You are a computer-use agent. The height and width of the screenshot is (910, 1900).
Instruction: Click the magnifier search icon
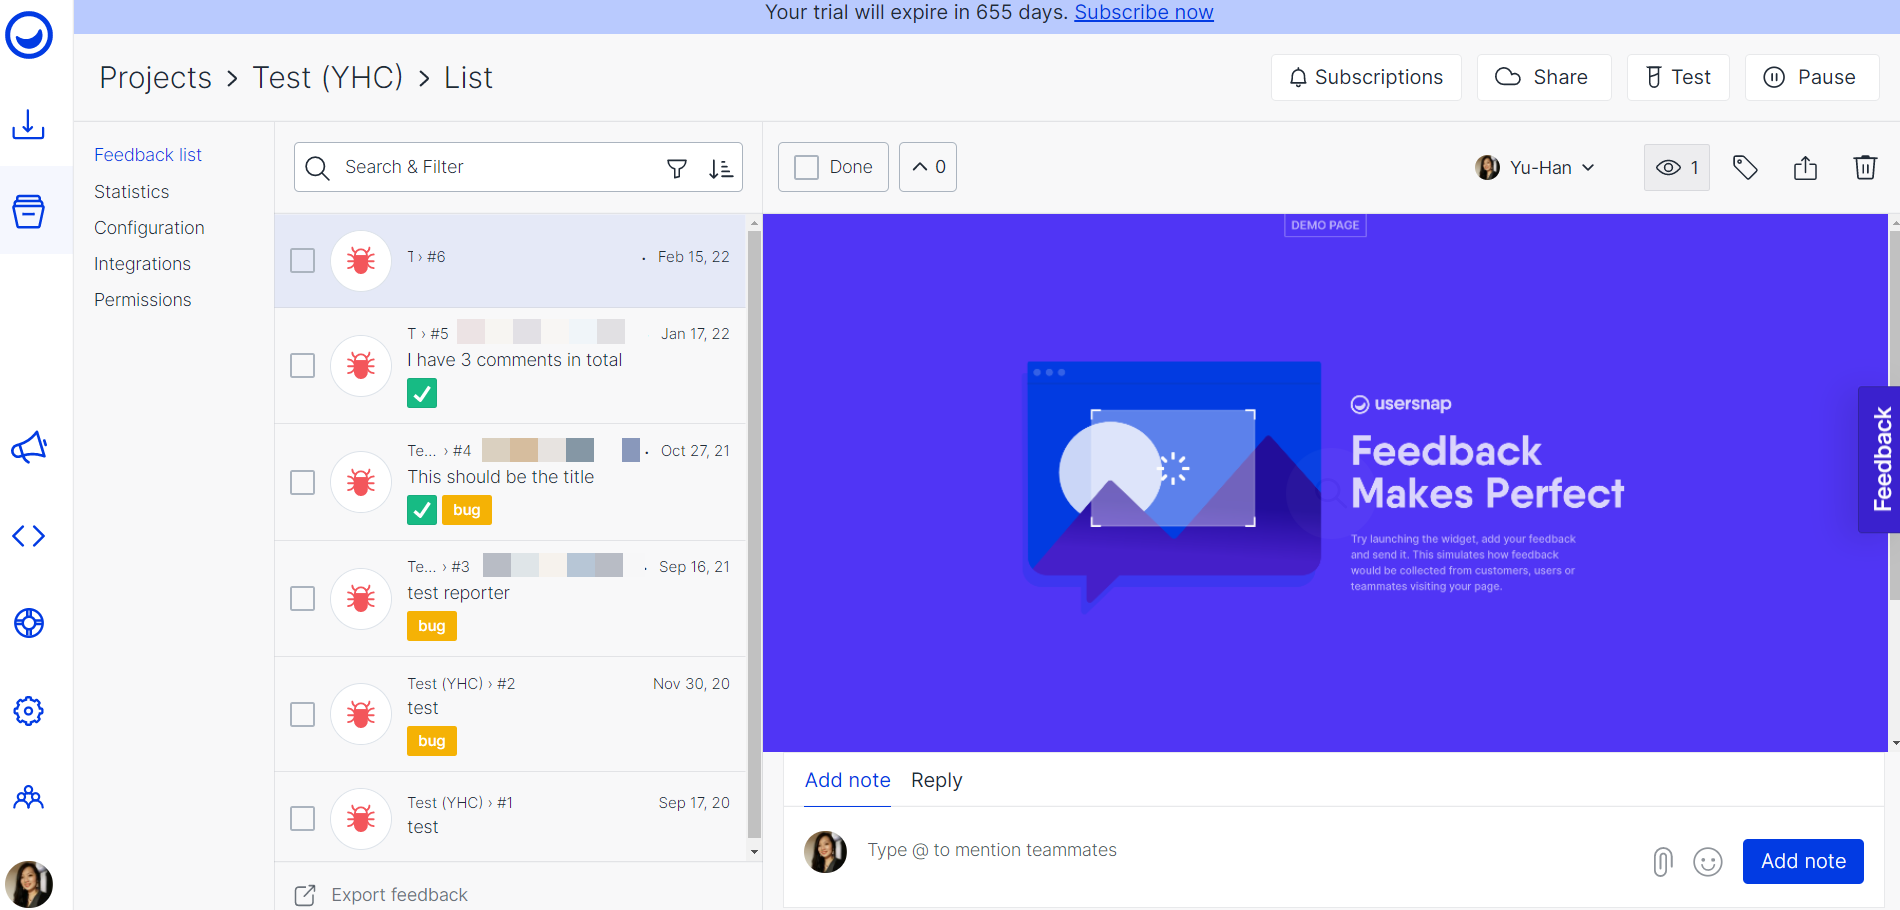[x=317, y=168]
